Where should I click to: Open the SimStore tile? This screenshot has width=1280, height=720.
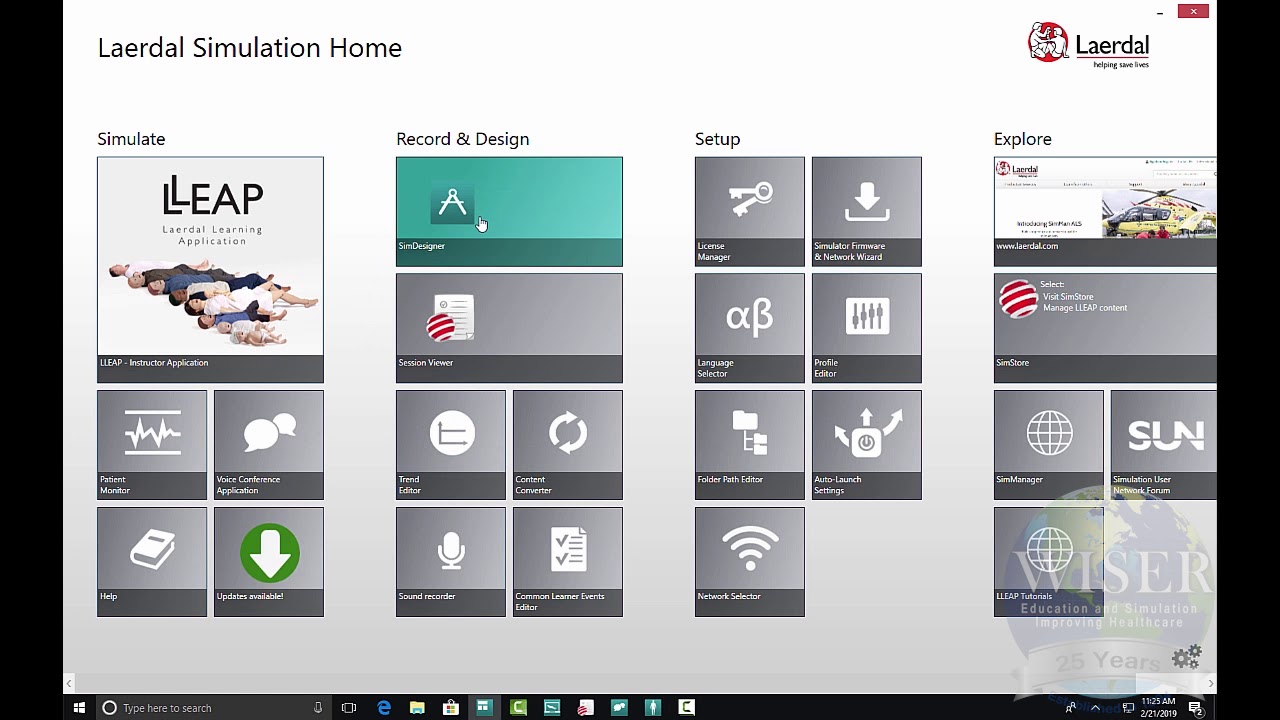pyautogui.click(x=1105, y=328)
